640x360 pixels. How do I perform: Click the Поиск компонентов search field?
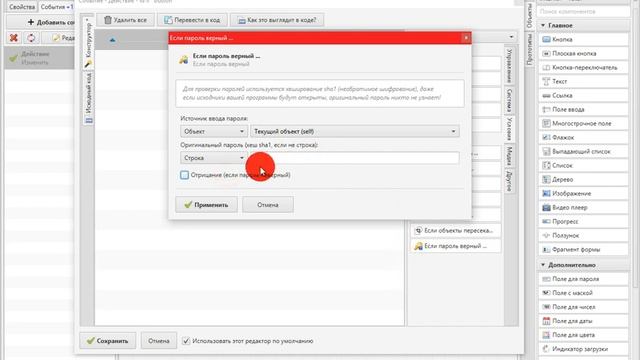[583, 11]
